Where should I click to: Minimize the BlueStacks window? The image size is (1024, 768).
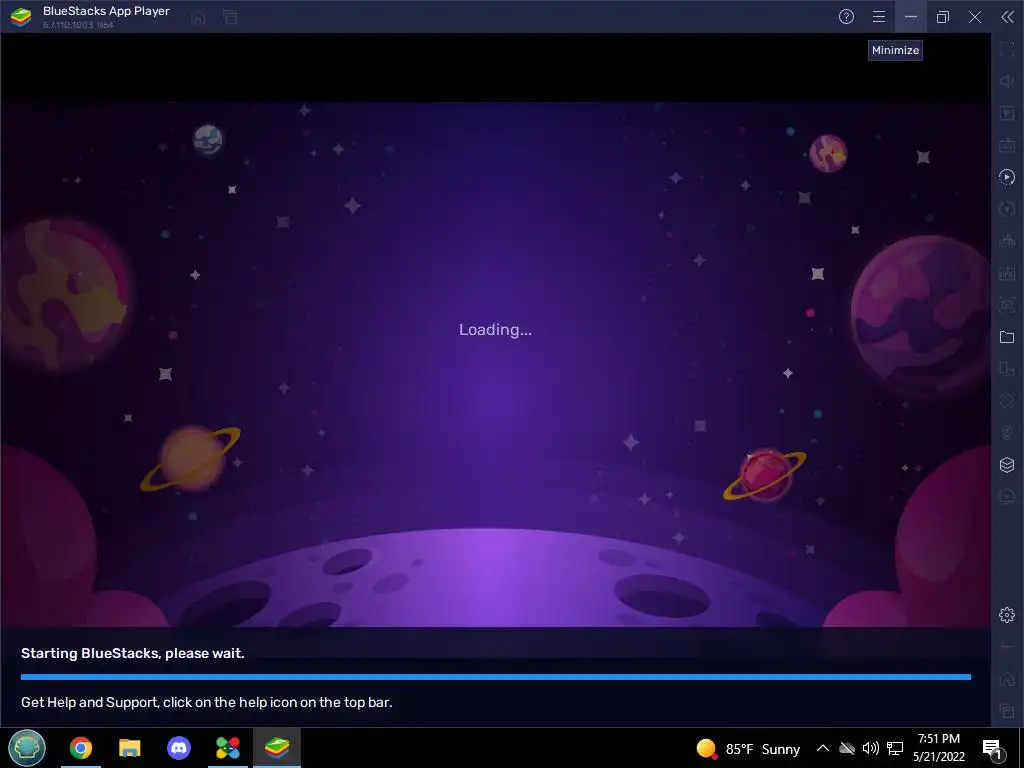point(911,17)
